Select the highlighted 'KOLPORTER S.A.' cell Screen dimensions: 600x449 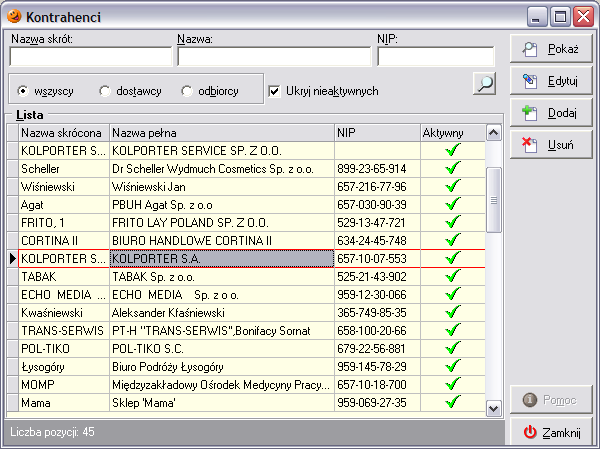[x=222, y=258]
